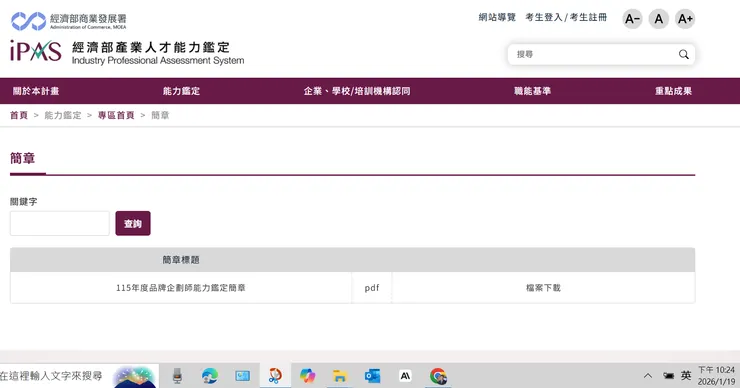Screen dimensions: 740x388
Task: Click 考生登入/考生註冊 link
Action: pyautogui.click(x=566, y=17)
